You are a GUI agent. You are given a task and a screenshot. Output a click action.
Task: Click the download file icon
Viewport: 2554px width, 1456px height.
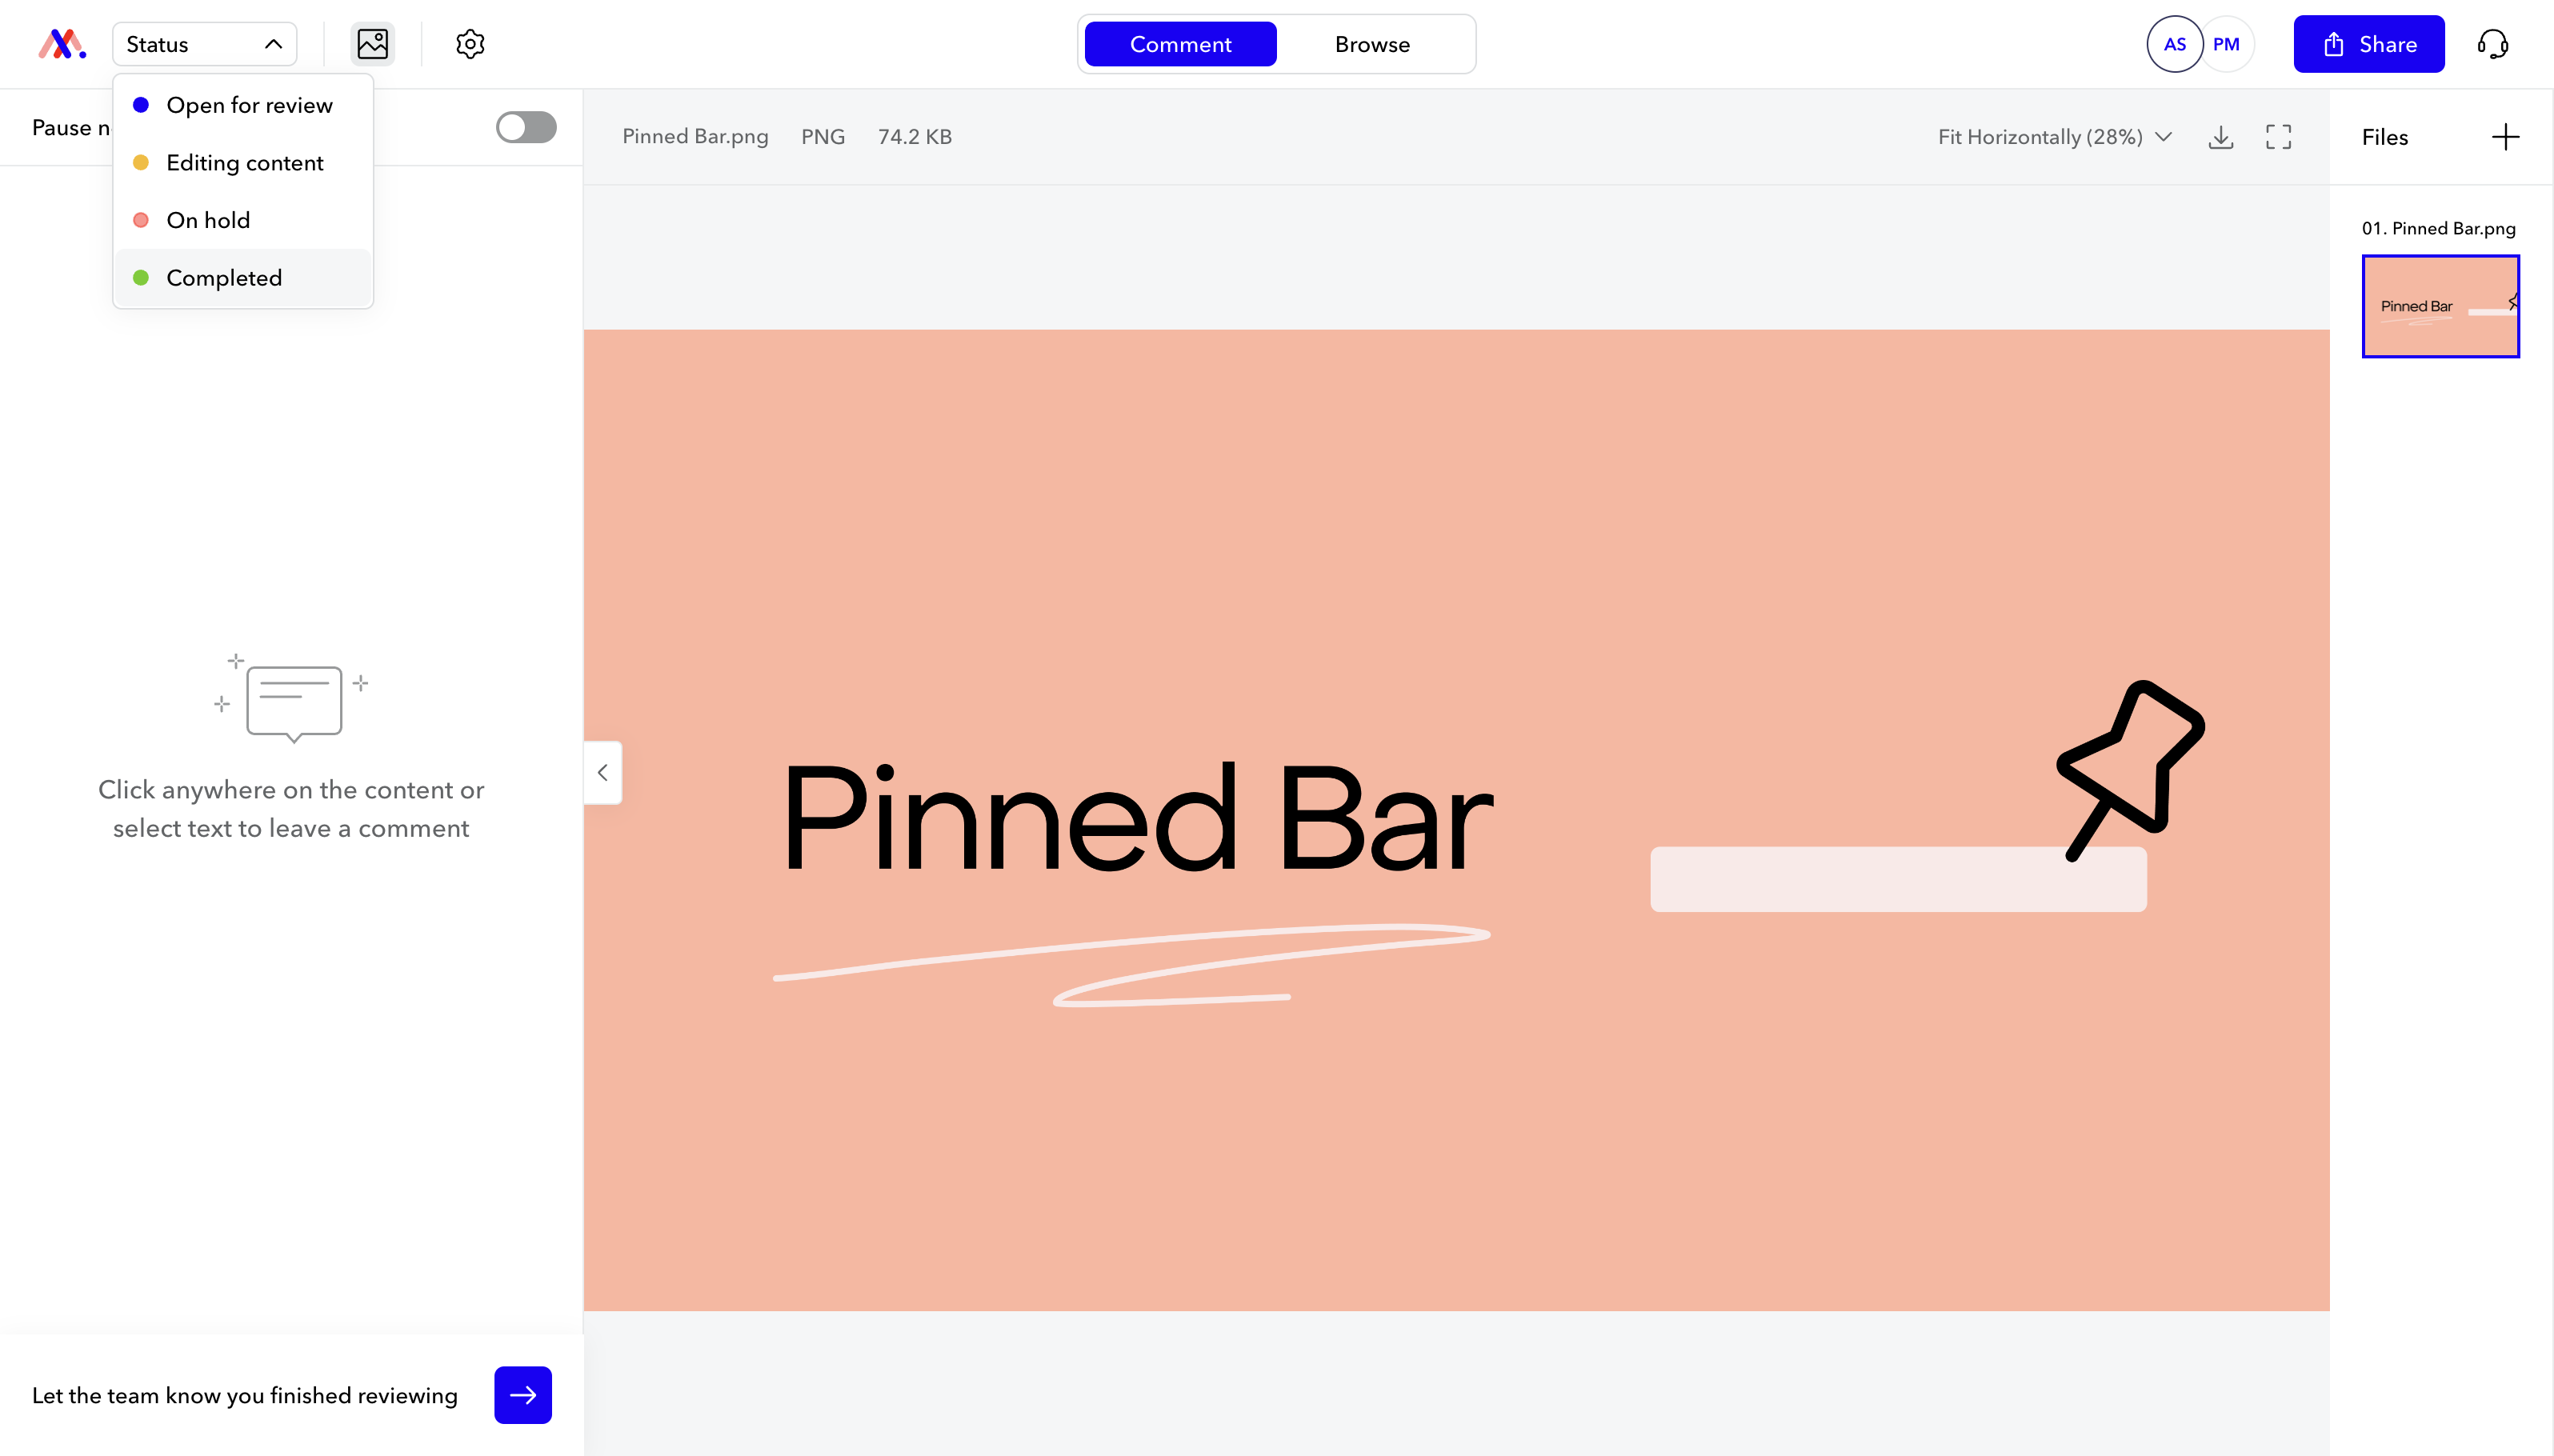[x=2223, y=137]
